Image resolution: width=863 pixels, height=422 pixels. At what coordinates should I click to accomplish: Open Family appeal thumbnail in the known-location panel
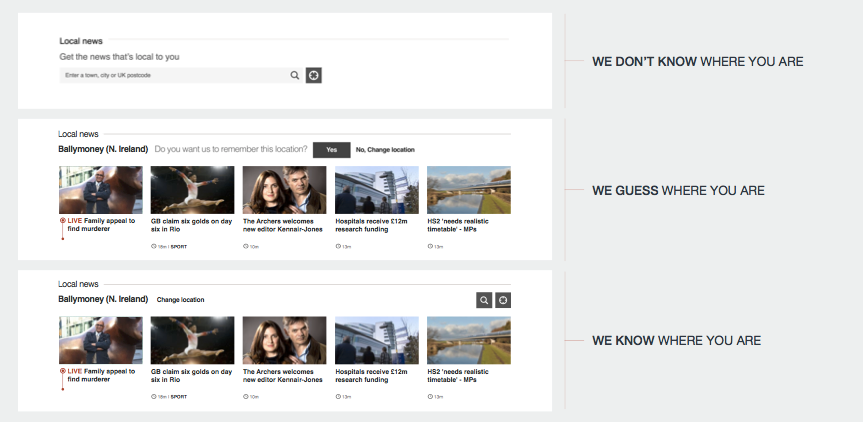[x=101, y=340]
